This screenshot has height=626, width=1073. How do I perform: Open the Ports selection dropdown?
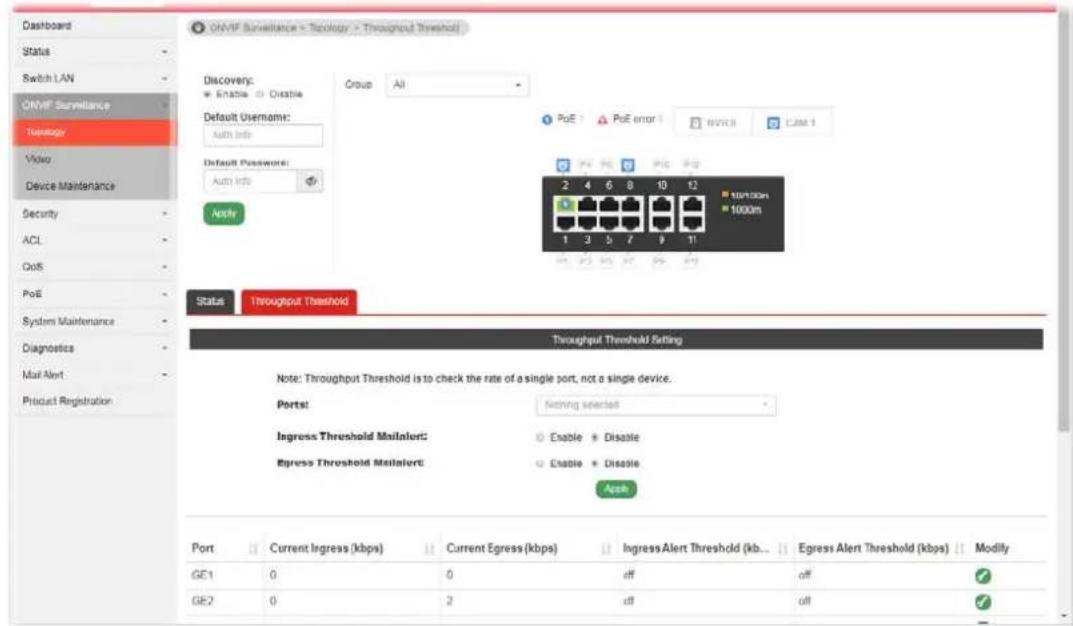[x=656, y=405]
